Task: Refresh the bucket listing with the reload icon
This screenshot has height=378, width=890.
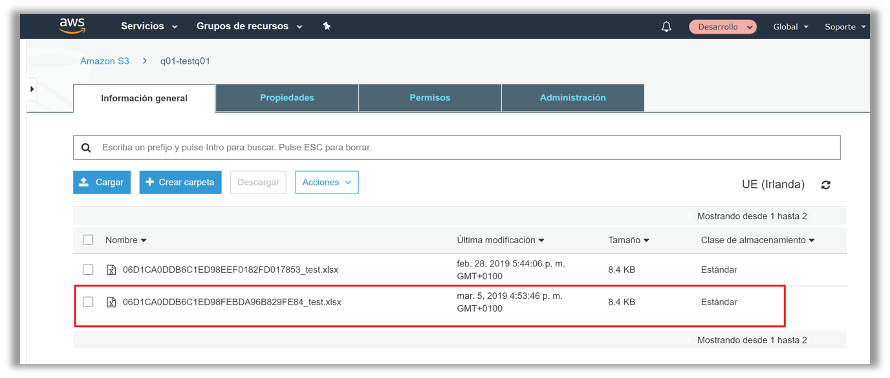Action: 826,184
